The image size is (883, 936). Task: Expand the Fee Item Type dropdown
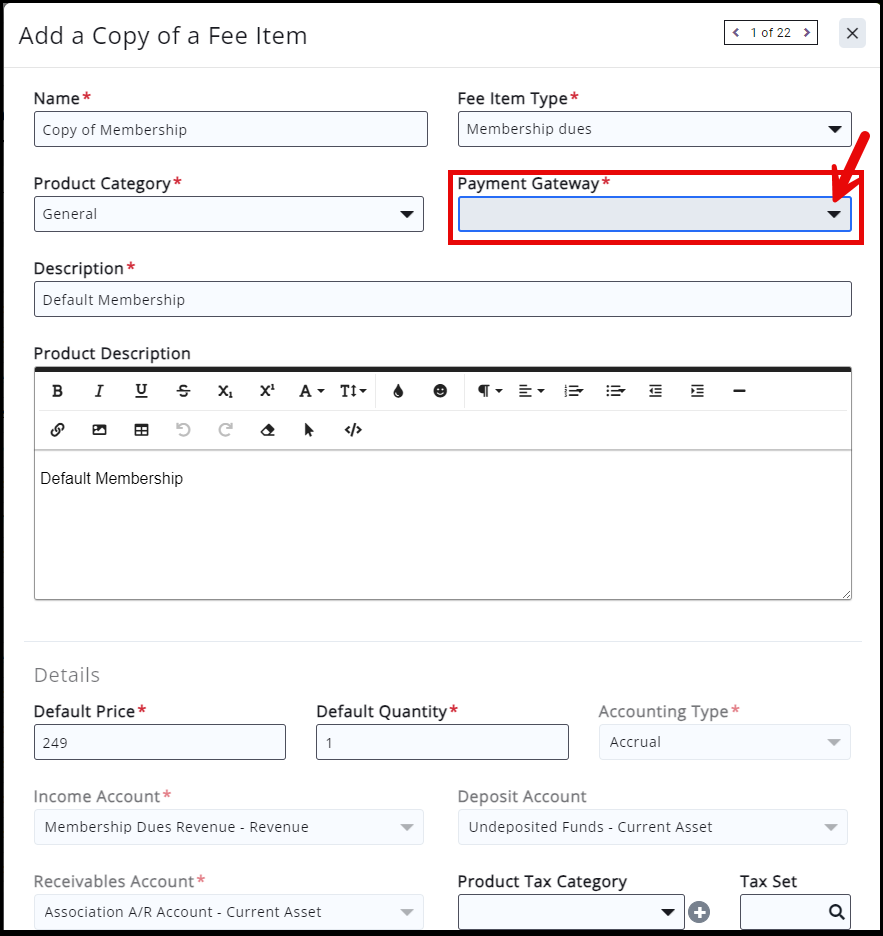pos(654,129)
